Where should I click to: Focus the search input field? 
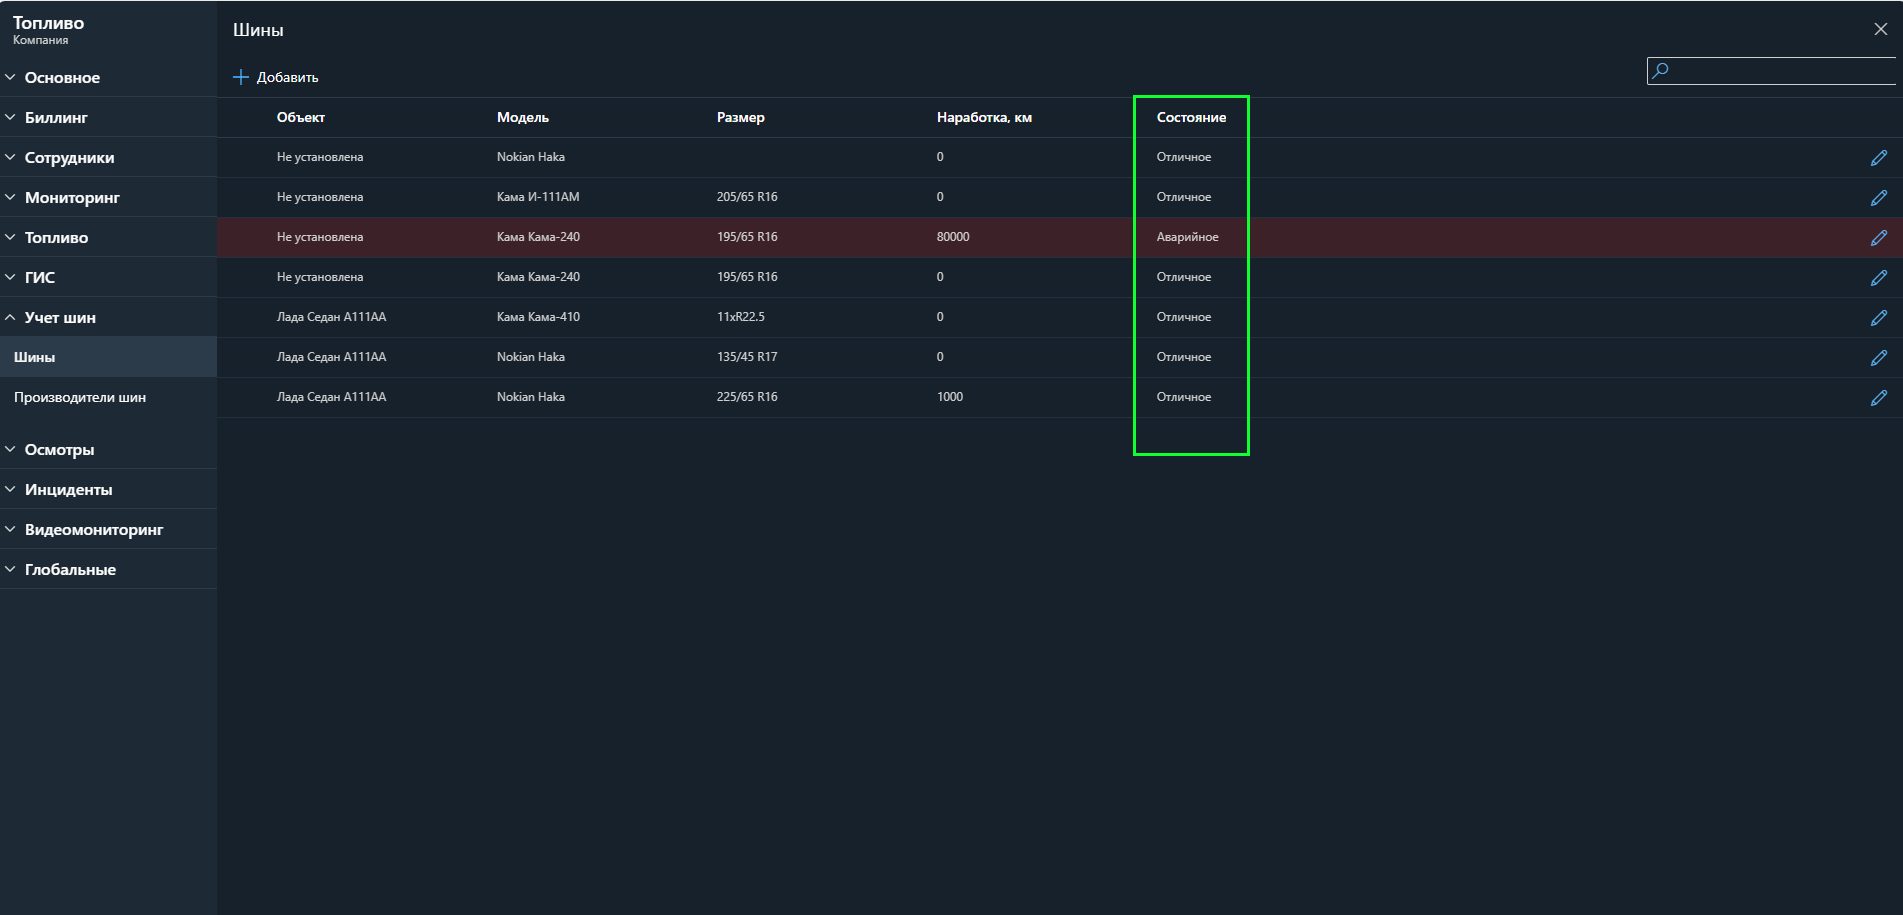(x=1780, y=70)
